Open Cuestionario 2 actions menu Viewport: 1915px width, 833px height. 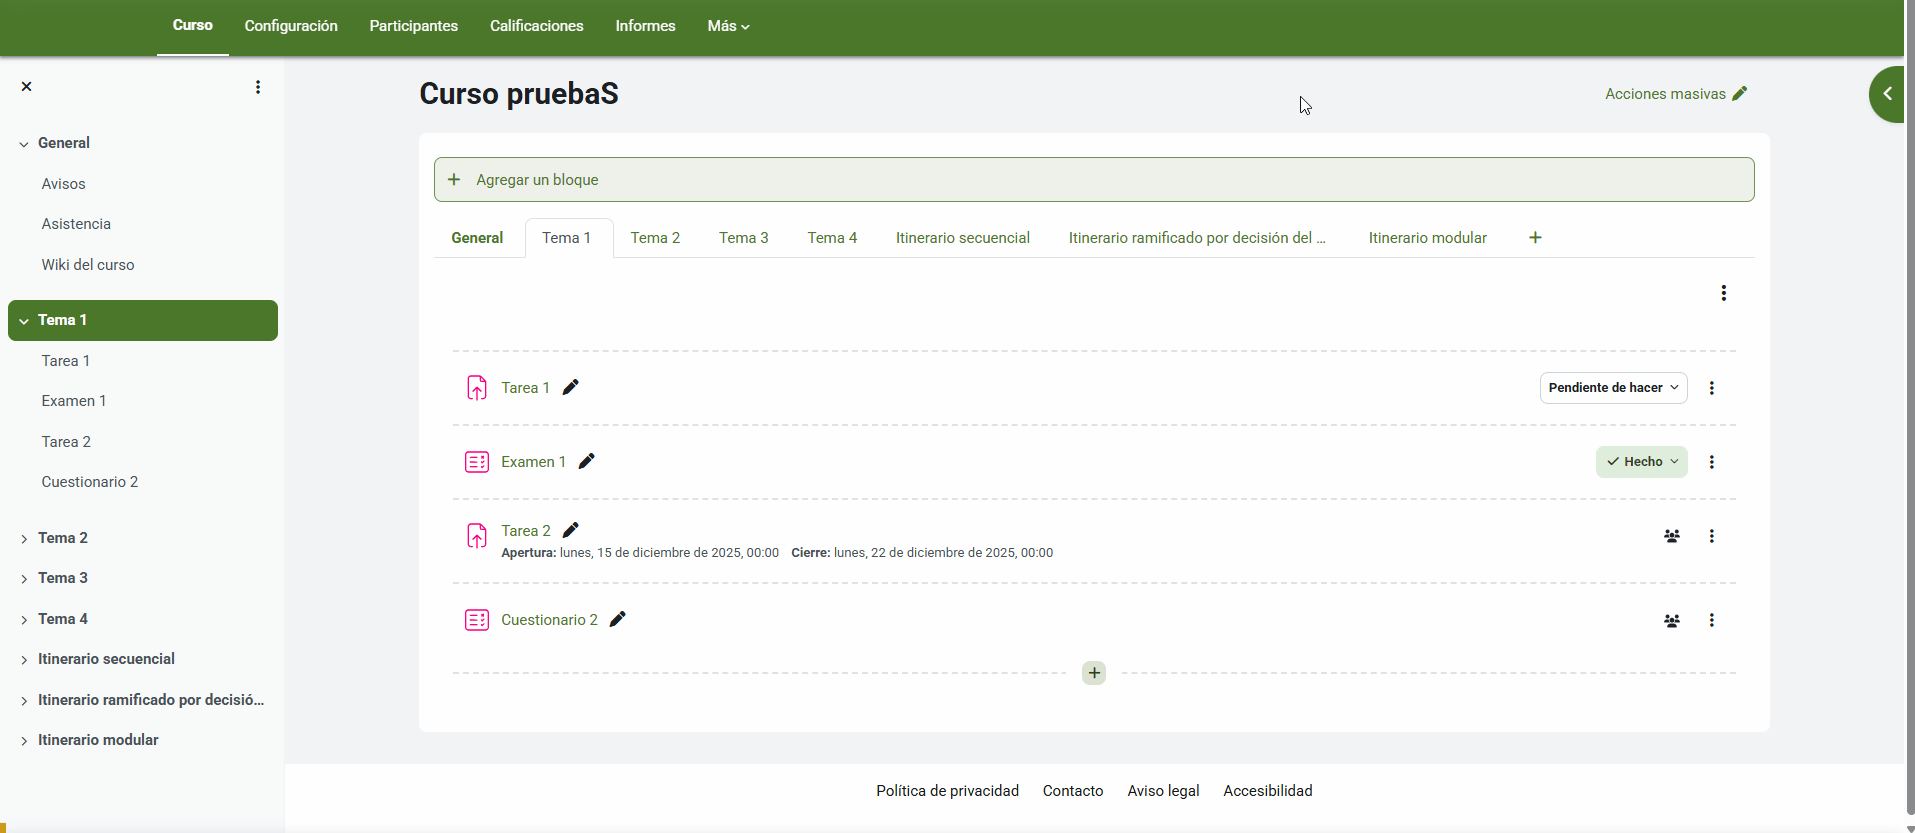(x=1711, y=620)
